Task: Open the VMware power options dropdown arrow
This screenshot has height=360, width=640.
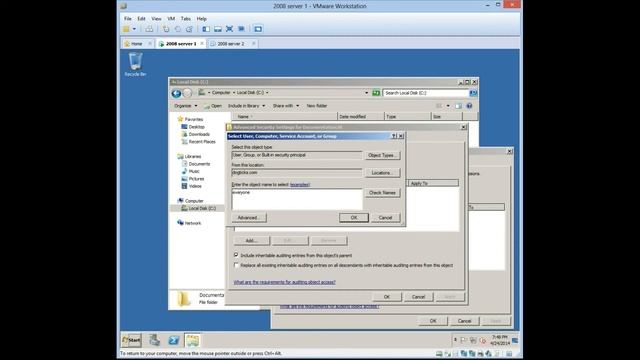Action: pos(134,29)
